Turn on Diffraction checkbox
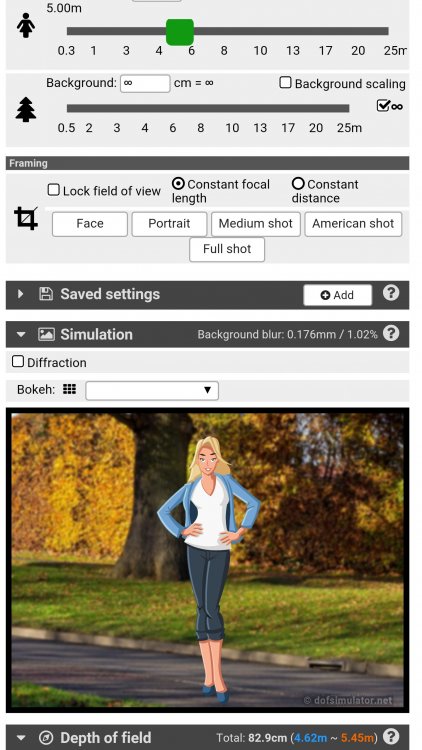 18,362
